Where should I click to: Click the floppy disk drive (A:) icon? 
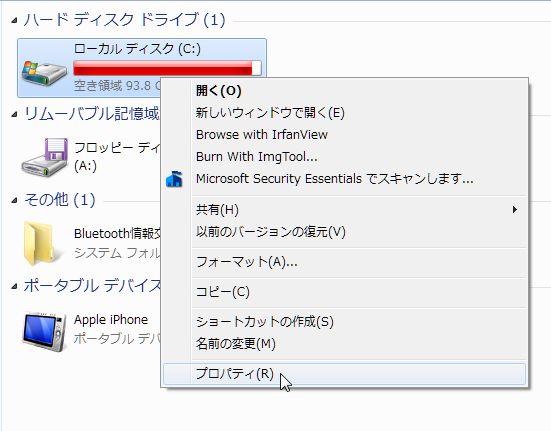[x=45, y=157]
